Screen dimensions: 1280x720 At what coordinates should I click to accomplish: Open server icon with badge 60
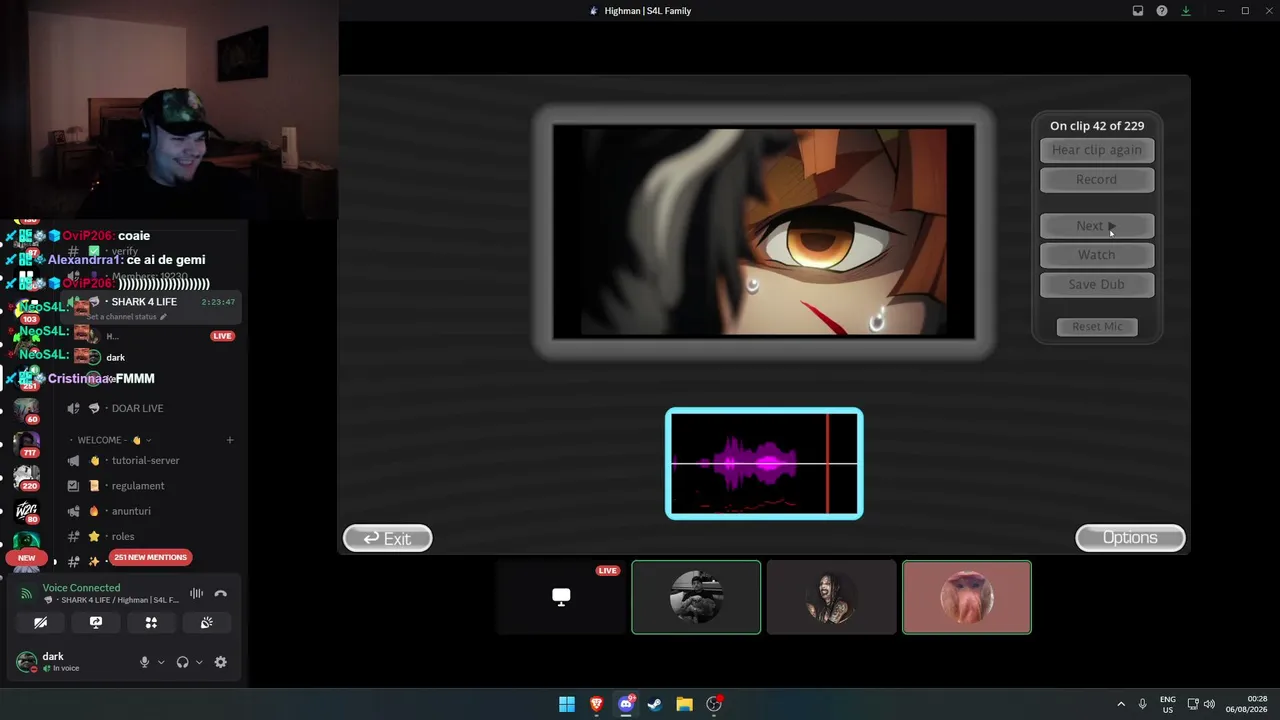click(x=27, y=410)
